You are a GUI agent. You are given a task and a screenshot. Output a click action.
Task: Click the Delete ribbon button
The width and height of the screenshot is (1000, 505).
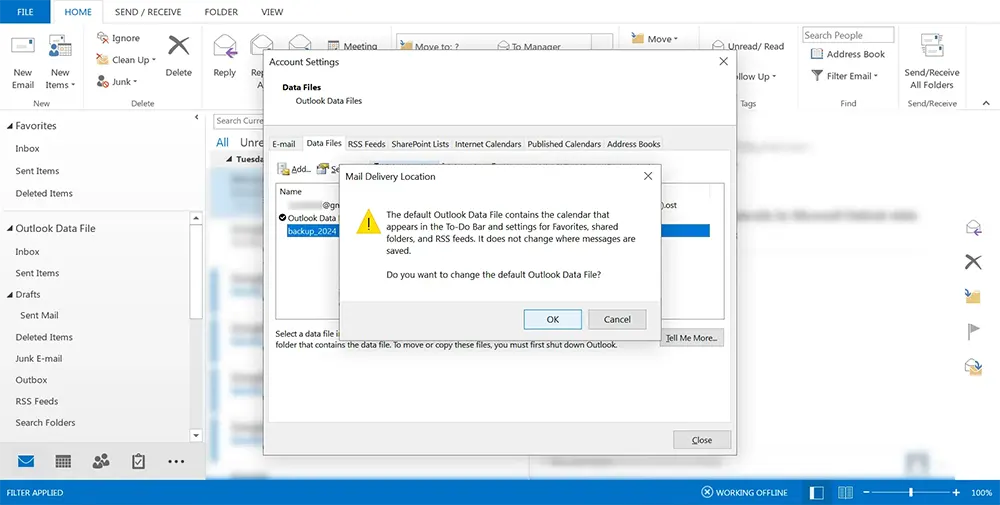(x=179, y=56)
